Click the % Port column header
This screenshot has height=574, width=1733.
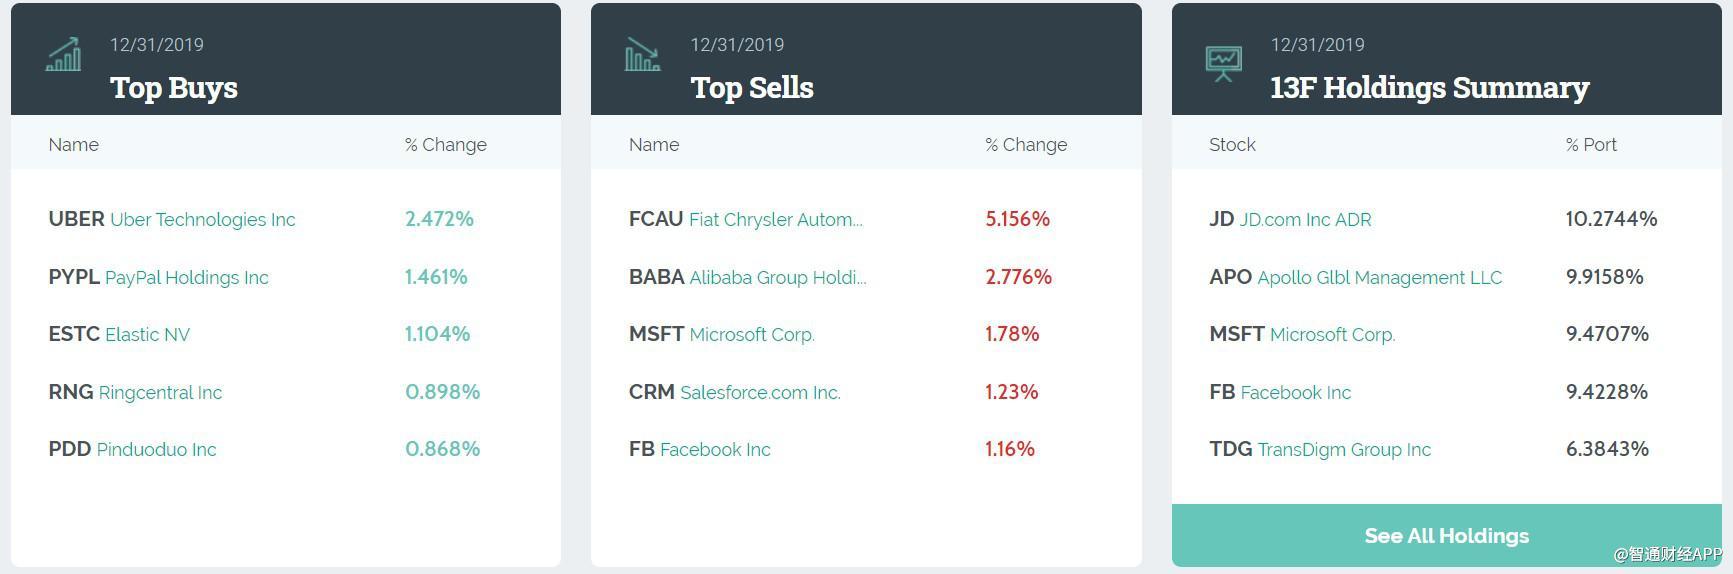coord(1591,145)
